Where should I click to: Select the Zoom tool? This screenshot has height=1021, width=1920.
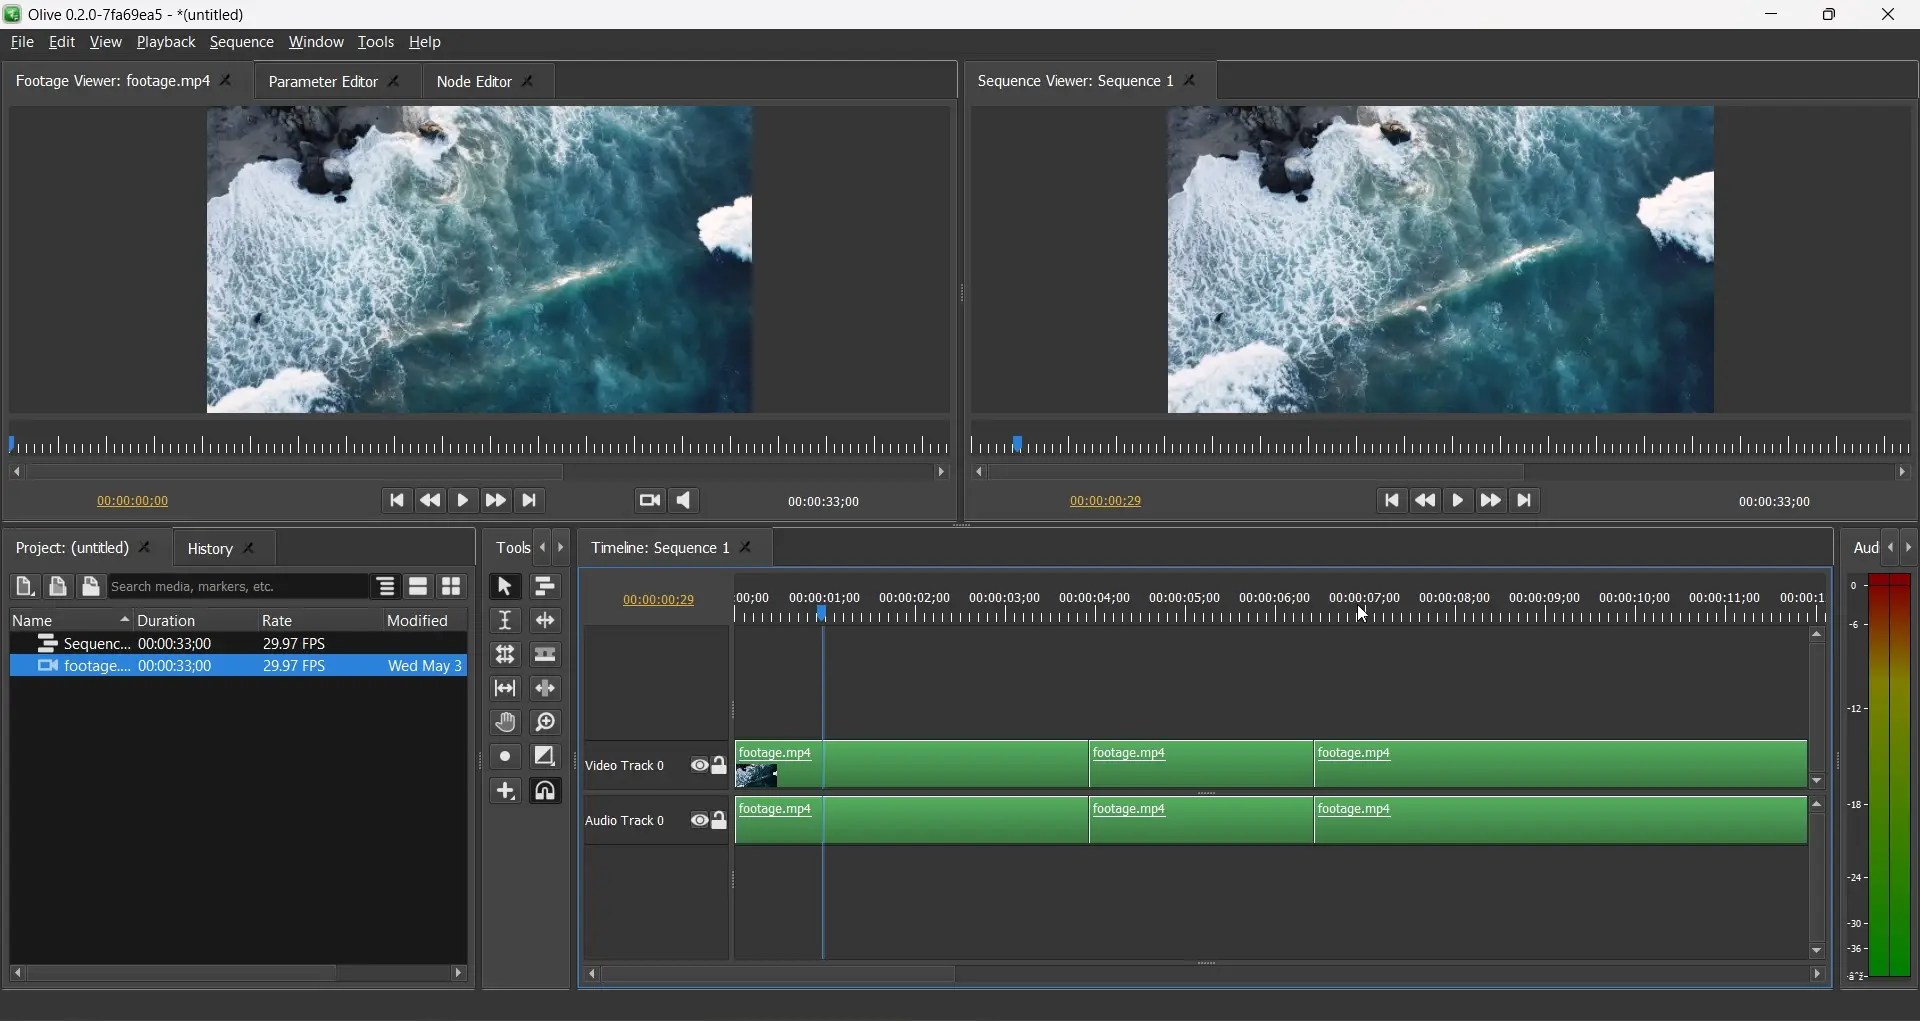pyautogui.click(x=547, y=723)
